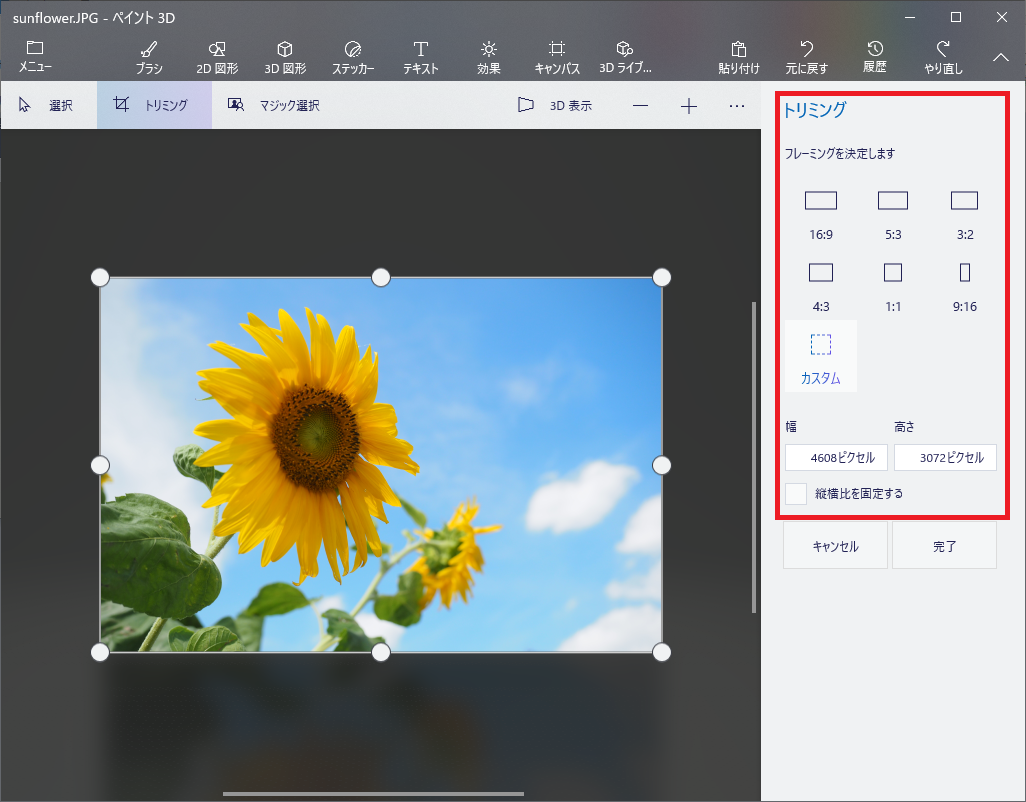Switch to the Magic Select (マジック選択) tool
This screenshot has height=802, width=1026.
pyautogui.click(x=274, y=105)
